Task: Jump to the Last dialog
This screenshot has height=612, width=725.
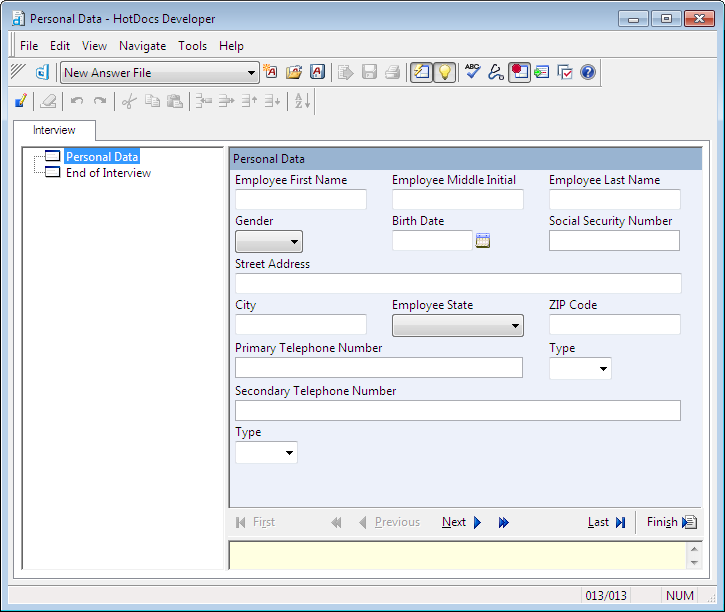Action: click(x=607, y=522)
